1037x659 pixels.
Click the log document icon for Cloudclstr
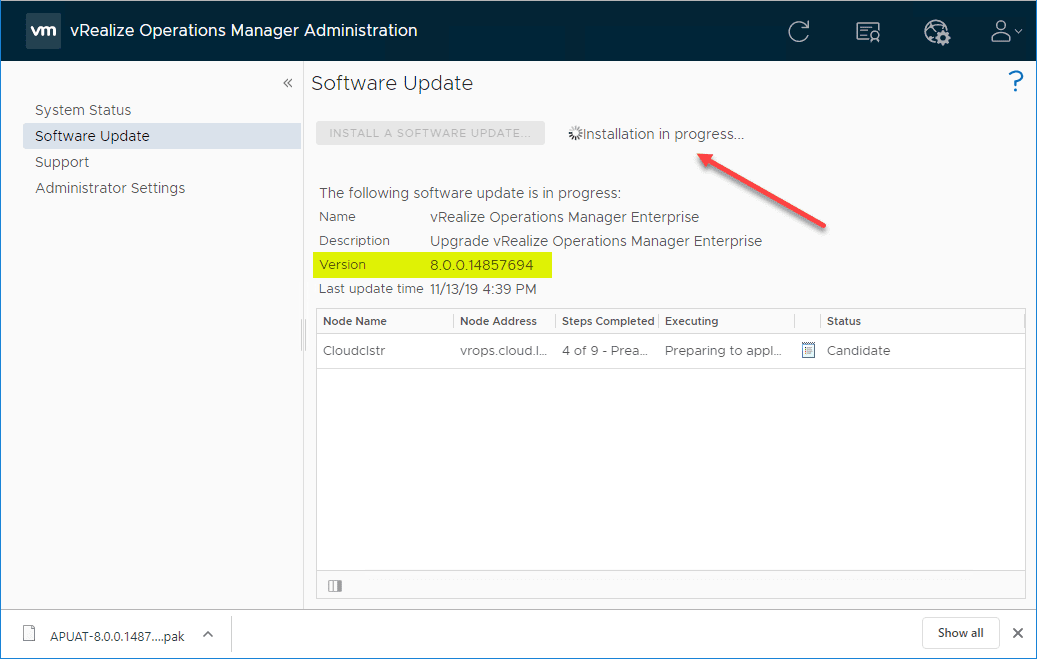pyautogui.click(x=808, y=350)
